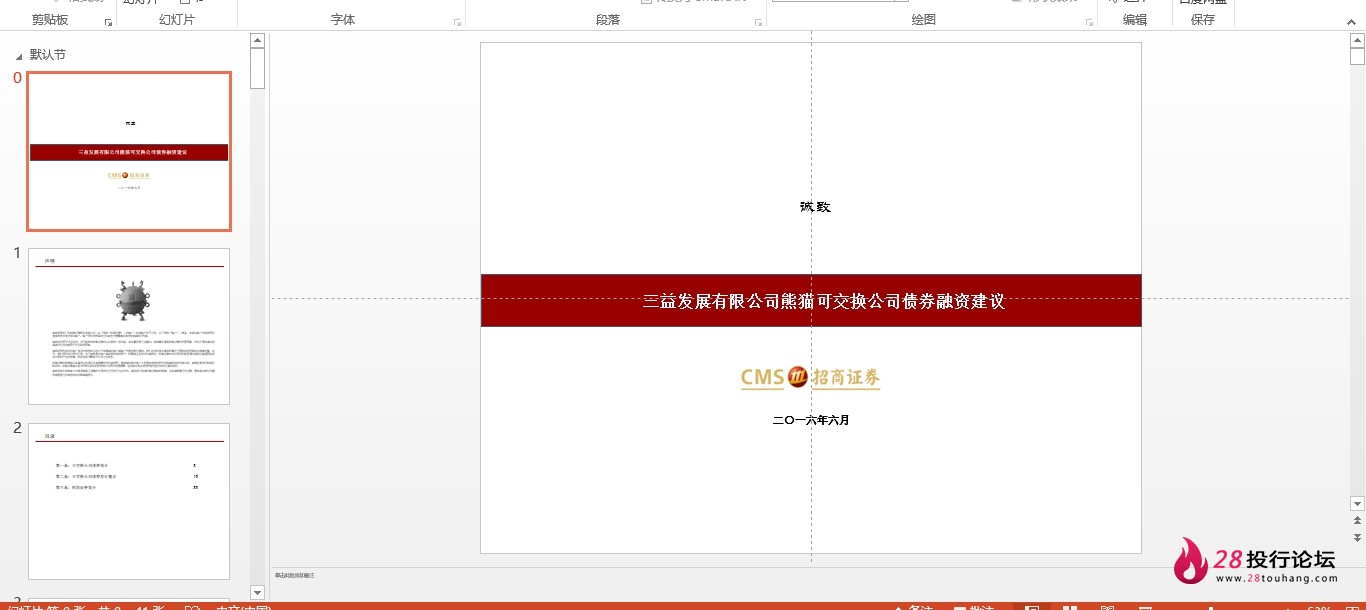
Task: Click the notes pane to add notes
Action: 808,575
